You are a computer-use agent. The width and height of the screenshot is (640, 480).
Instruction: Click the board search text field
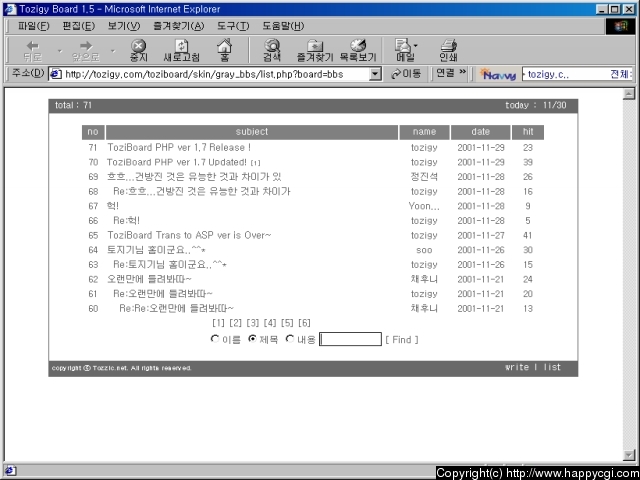[x=350, y=339]
